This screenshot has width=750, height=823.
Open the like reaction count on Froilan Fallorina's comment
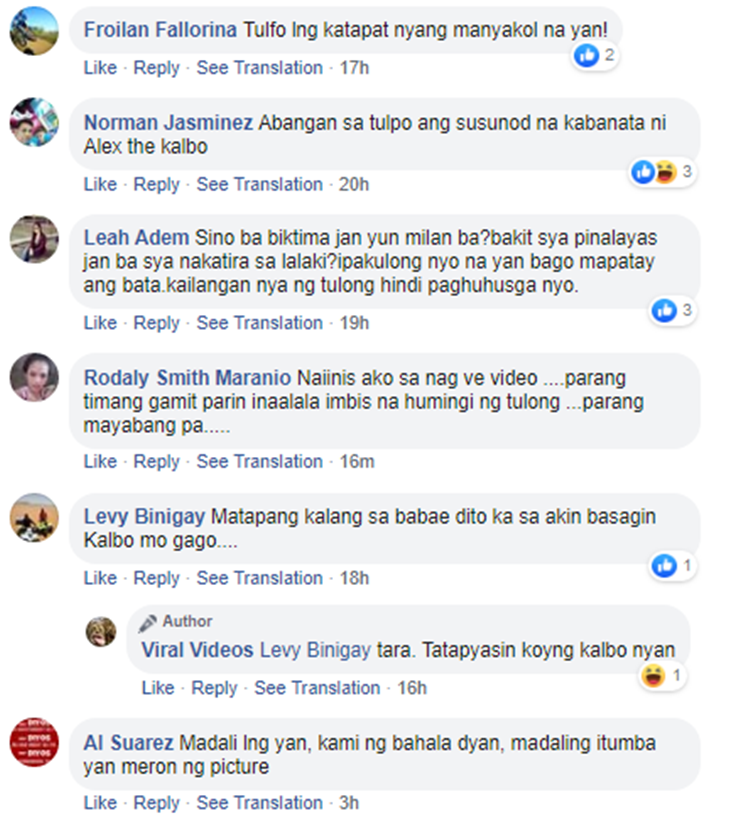(594, 55)
